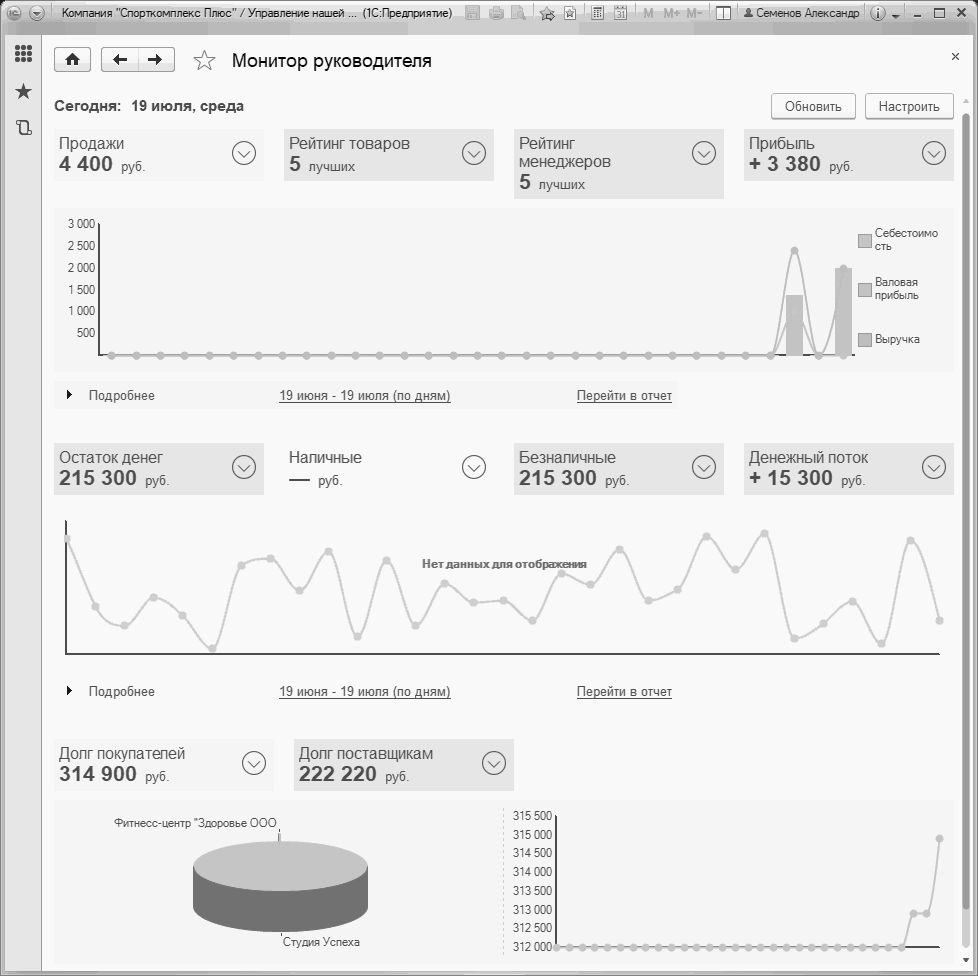This screenshot has height=976, width=978.
Task: Open the Favorites star in sidebar
Action: pyautogui.click(x=23, y=92)
